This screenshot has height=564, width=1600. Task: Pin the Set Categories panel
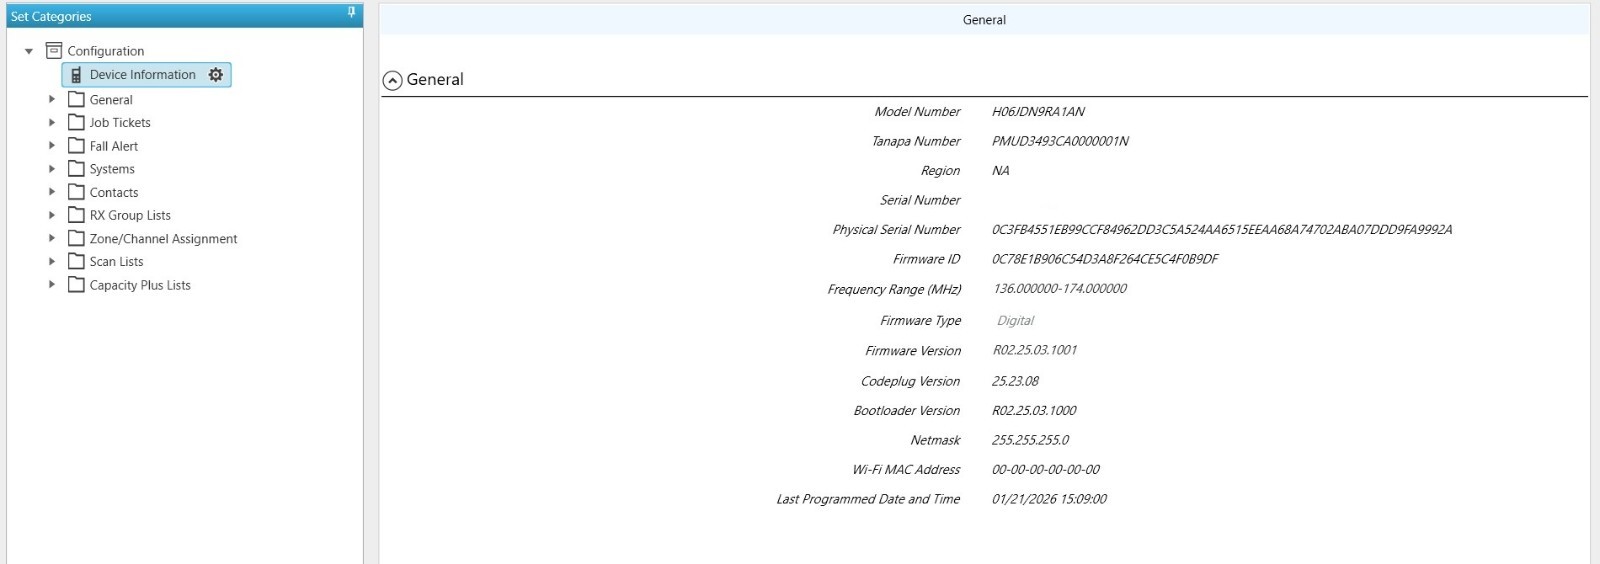tap(351, 13)
